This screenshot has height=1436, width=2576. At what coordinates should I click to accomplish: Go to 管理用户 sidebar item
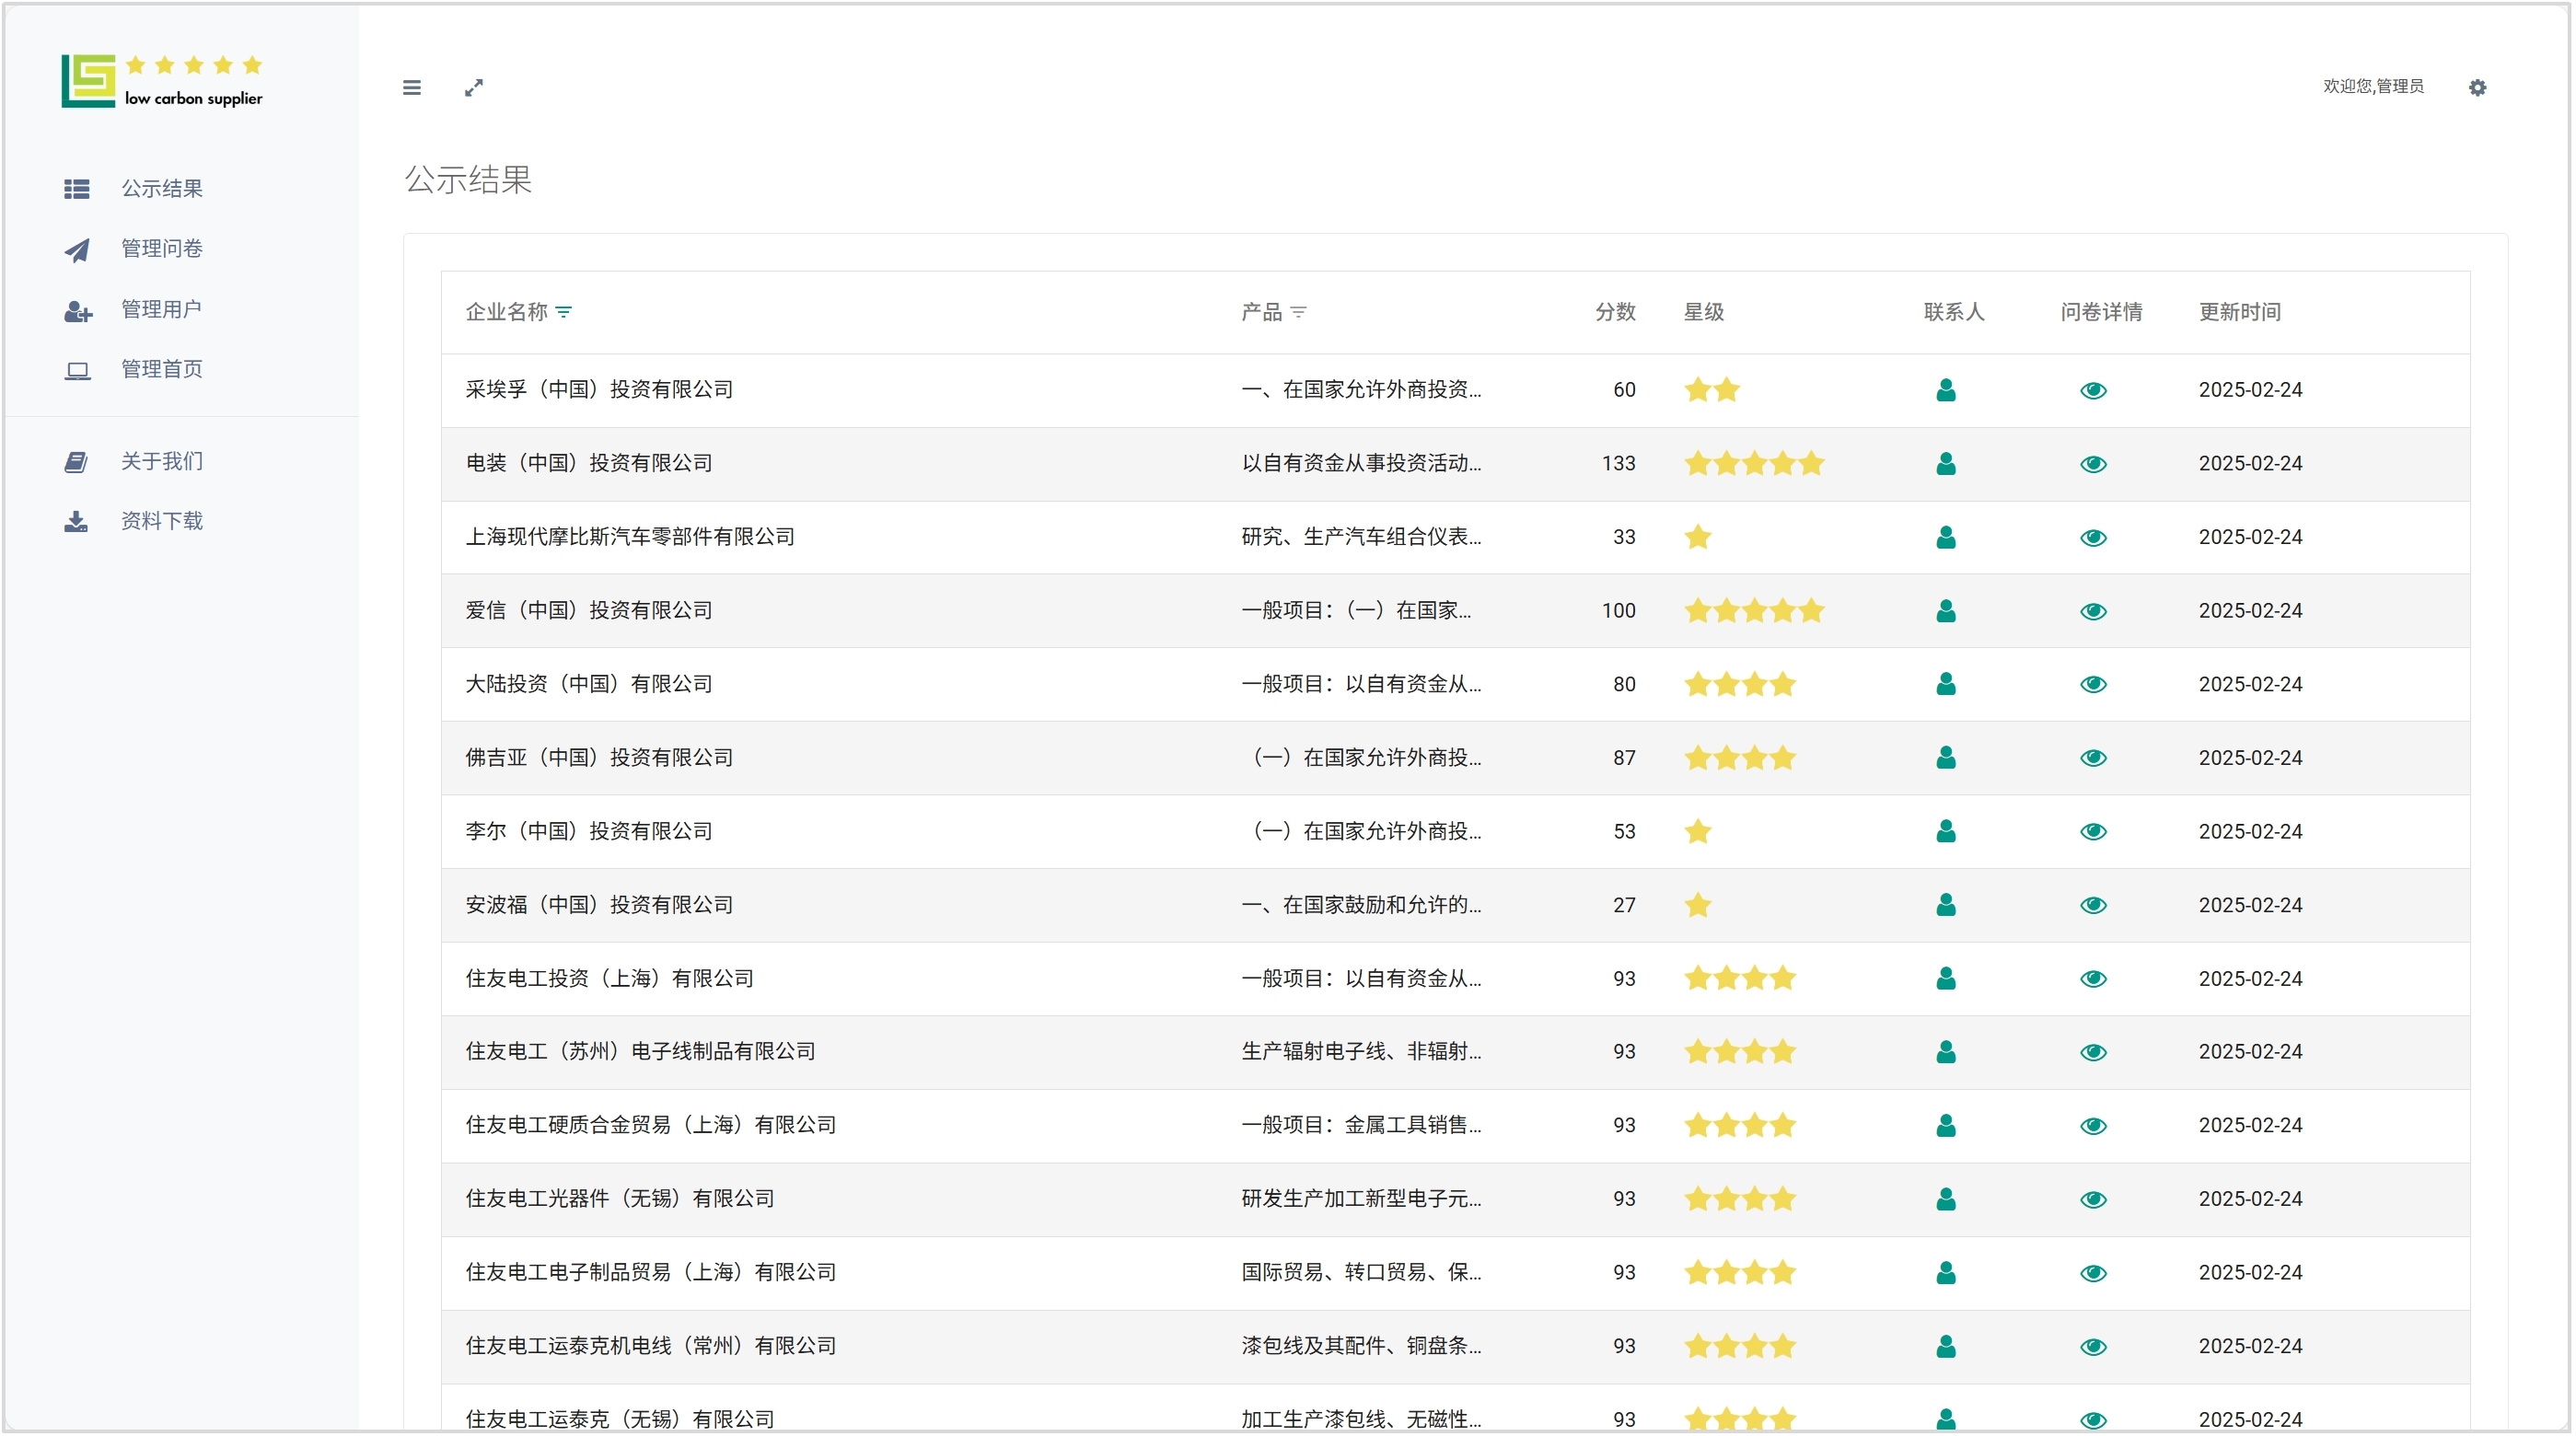(161, 310)
